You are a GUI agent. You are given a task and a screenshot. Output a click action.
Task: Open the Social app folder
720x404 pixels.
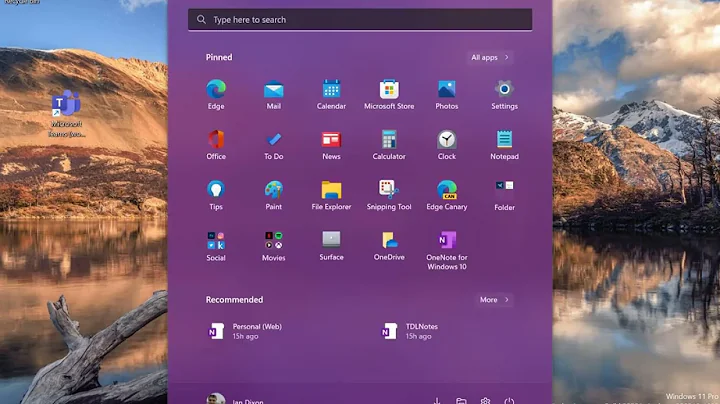point(216,246)
